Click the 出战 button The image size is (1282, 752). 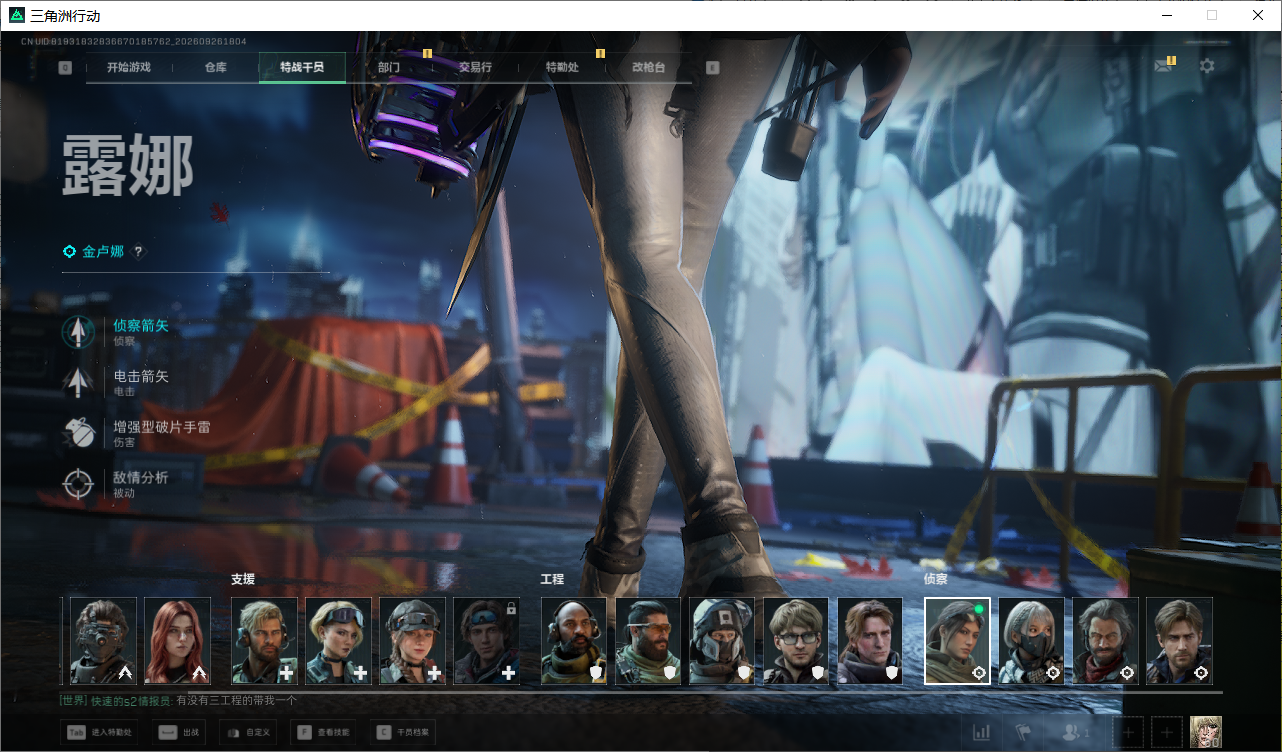tap(179, 732)
